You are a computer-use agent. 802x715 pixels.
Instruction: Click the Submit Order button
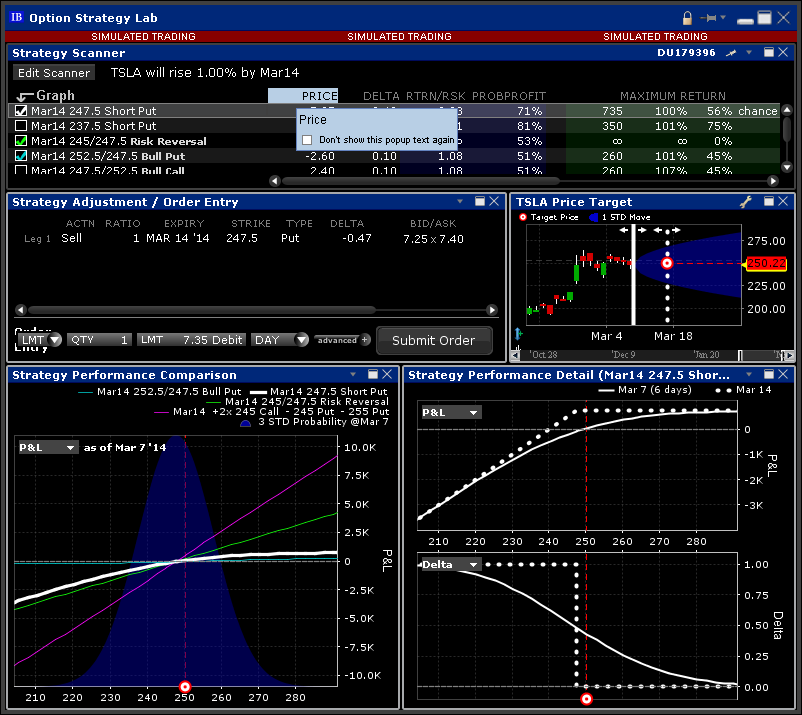434,340
